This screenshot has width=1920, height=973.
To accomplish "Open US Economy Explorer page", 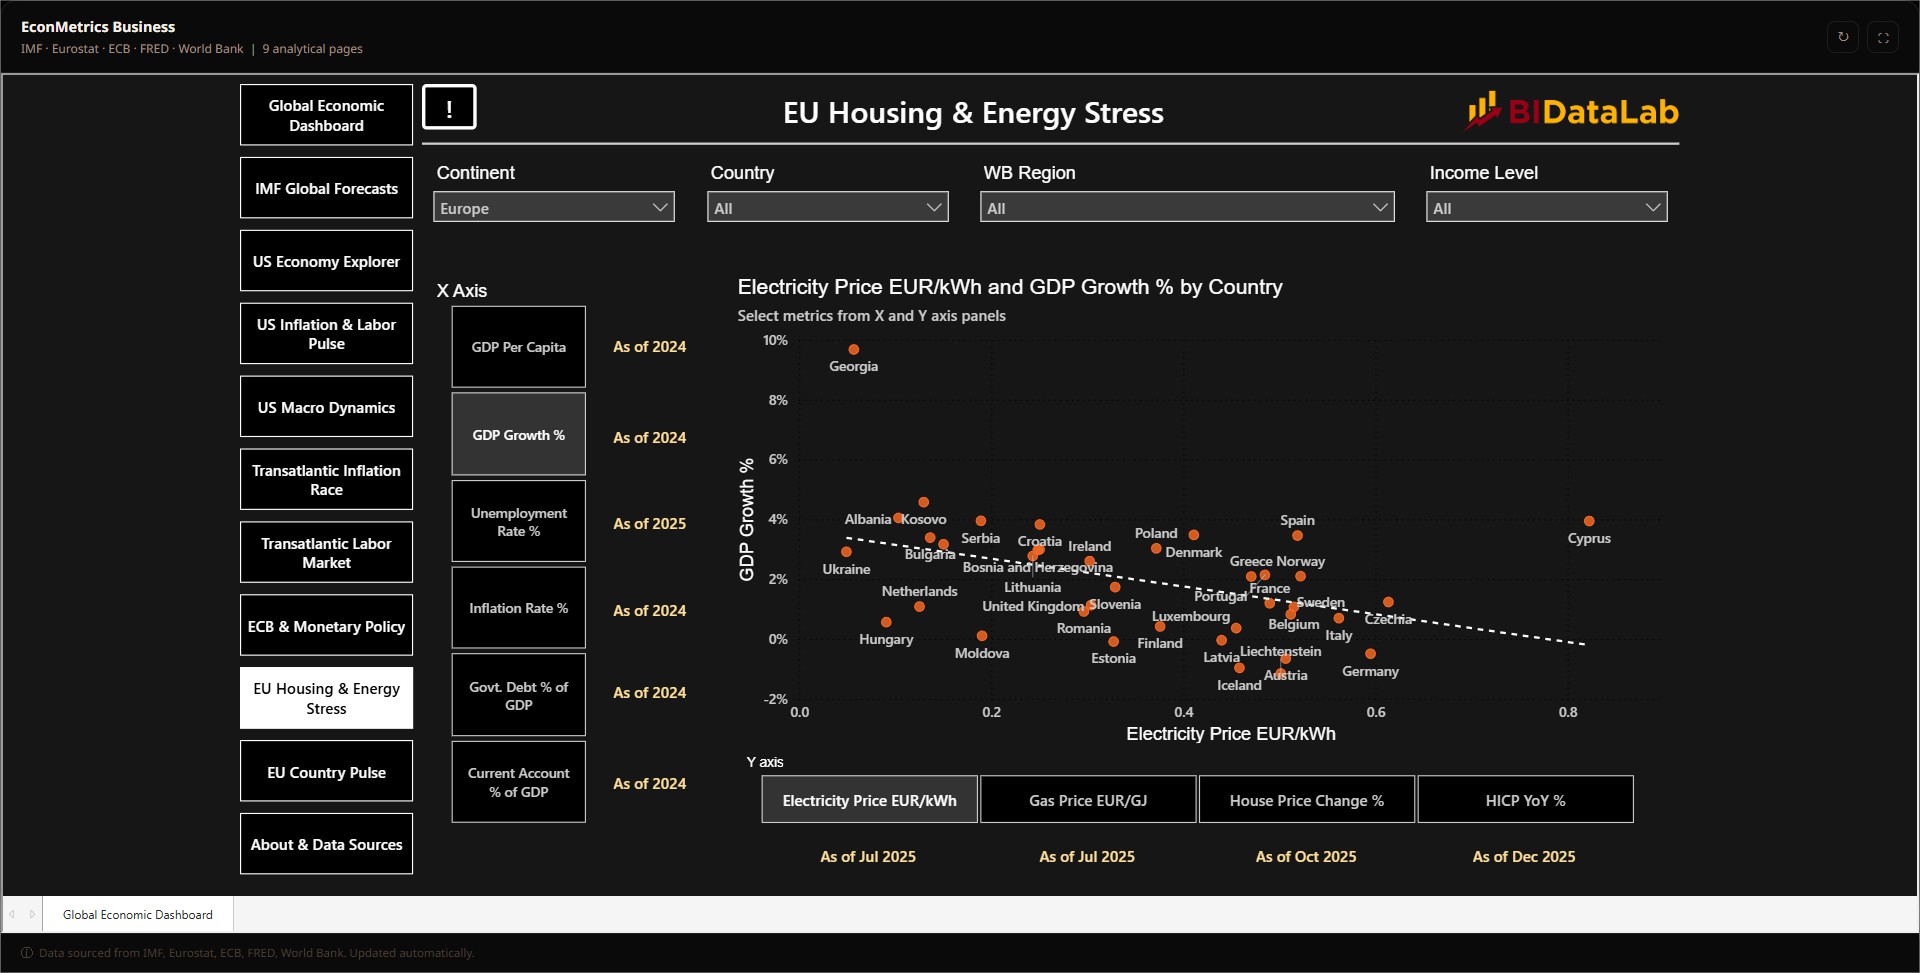I will (x=326, y=261).
